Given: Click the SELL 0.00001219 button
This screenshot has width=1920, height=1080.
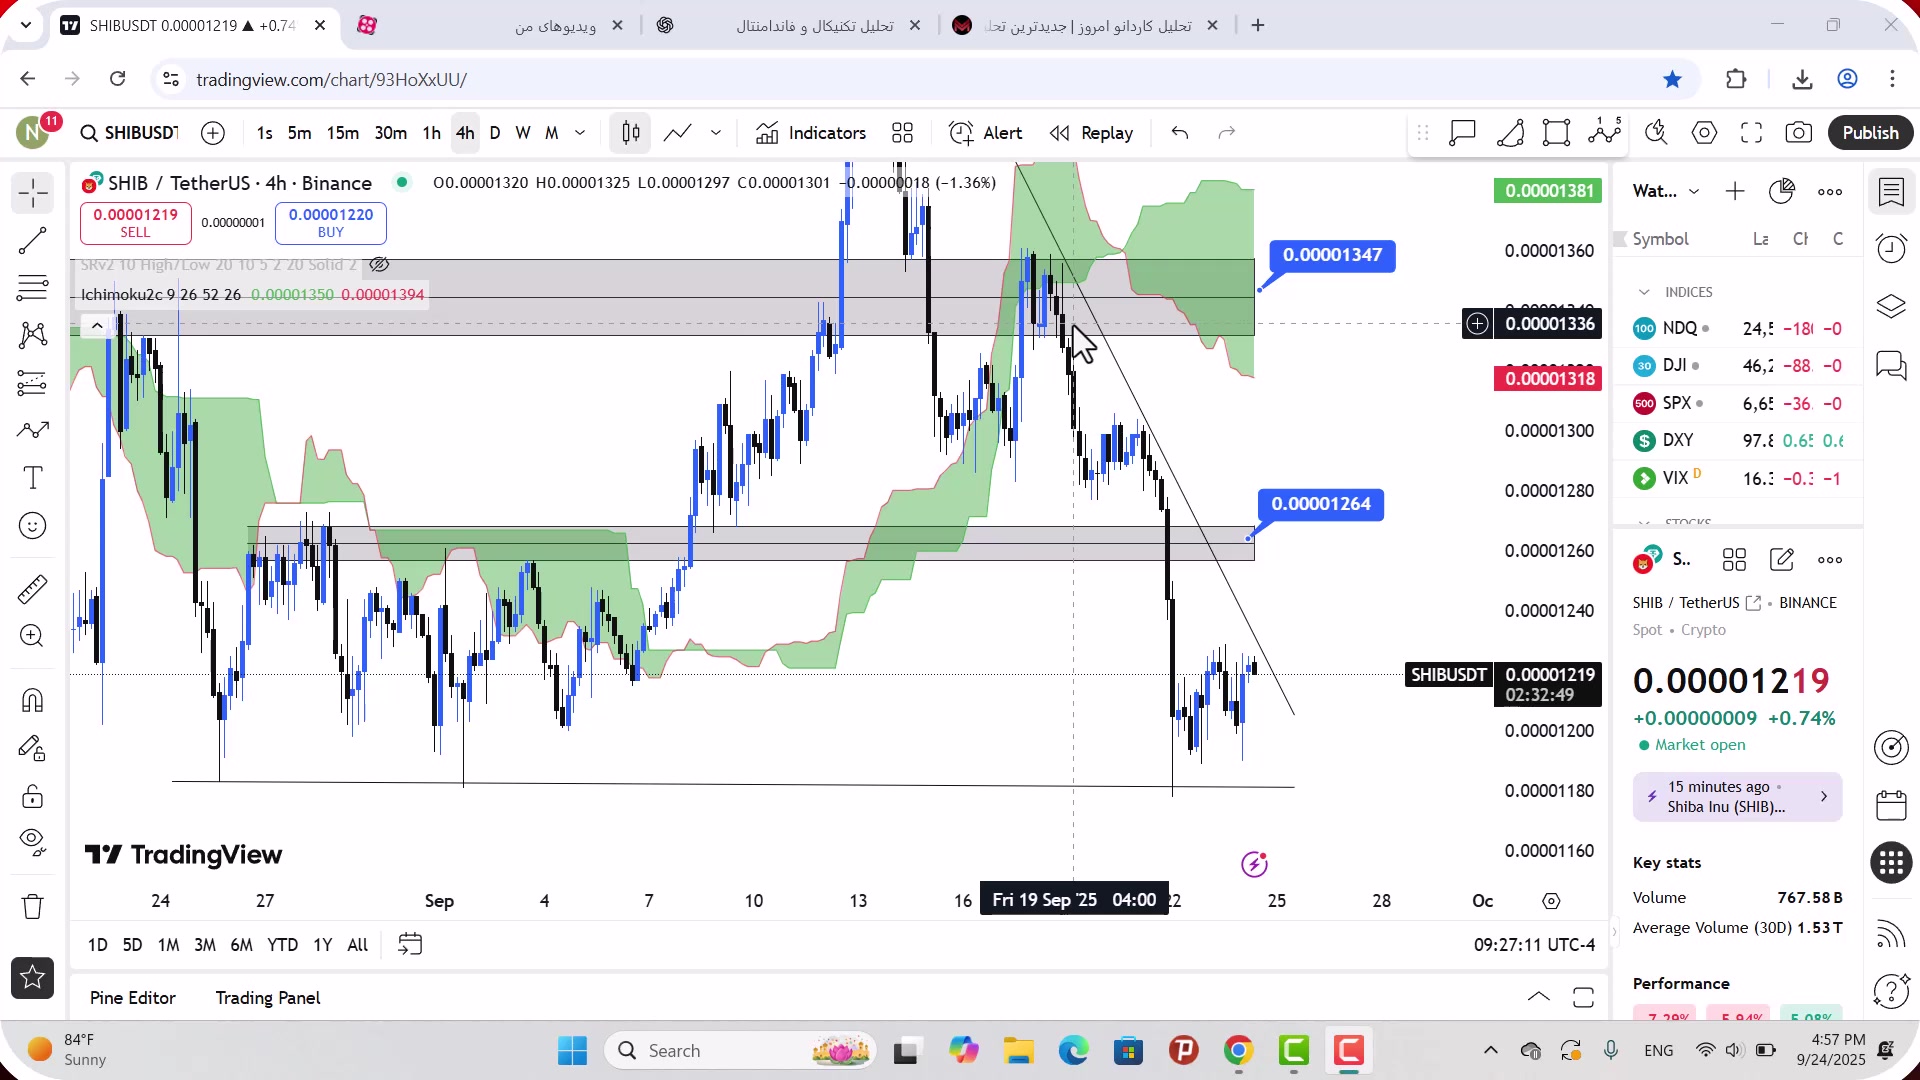Looking at the screenshot, I should point(136,223).
